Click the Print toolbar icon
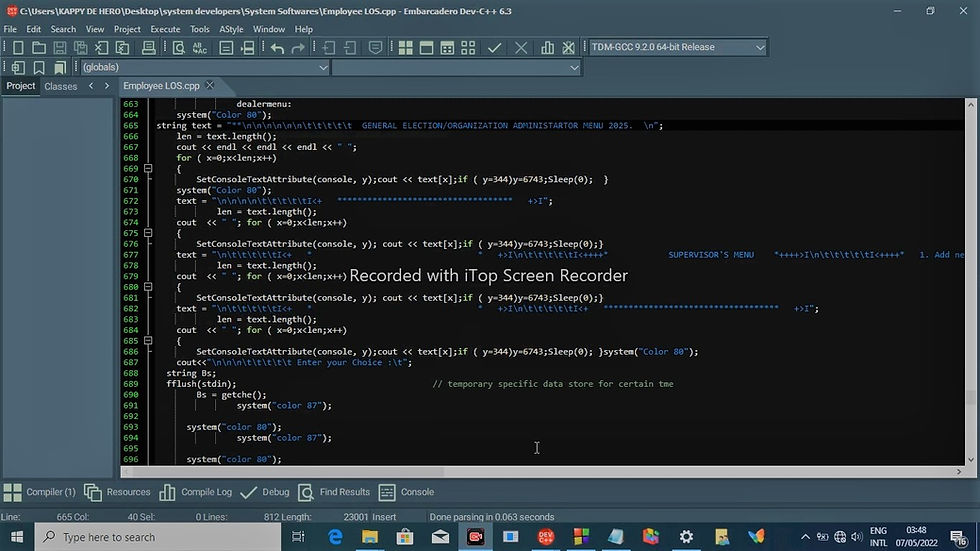The image size is (980, 551). [148, 47]
